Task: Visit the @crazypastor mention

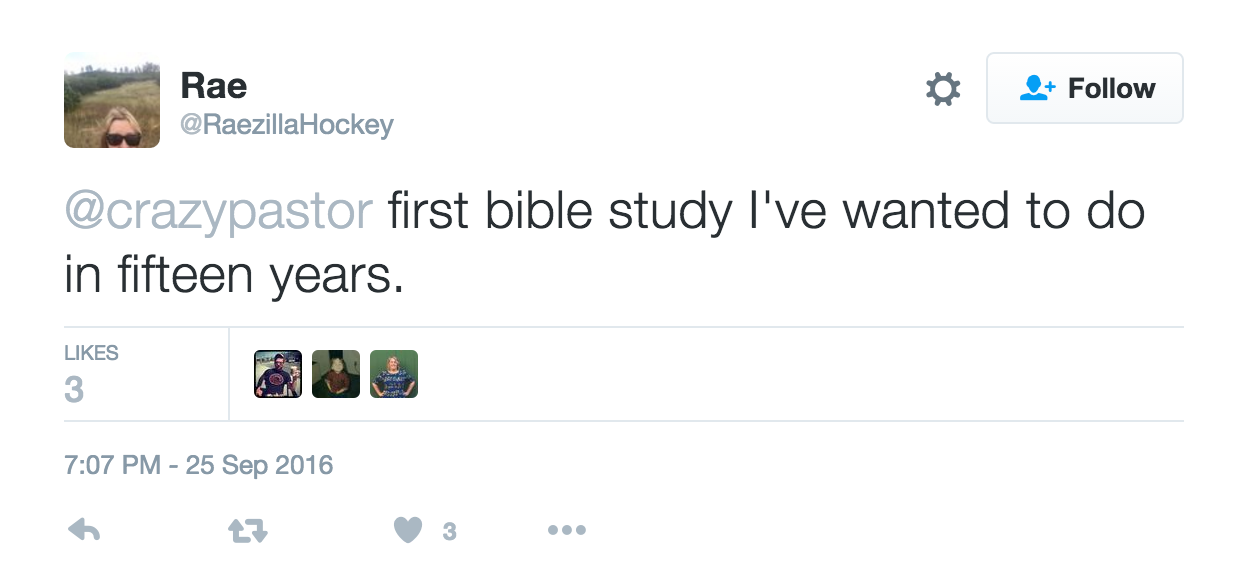Action: (219, 212)
